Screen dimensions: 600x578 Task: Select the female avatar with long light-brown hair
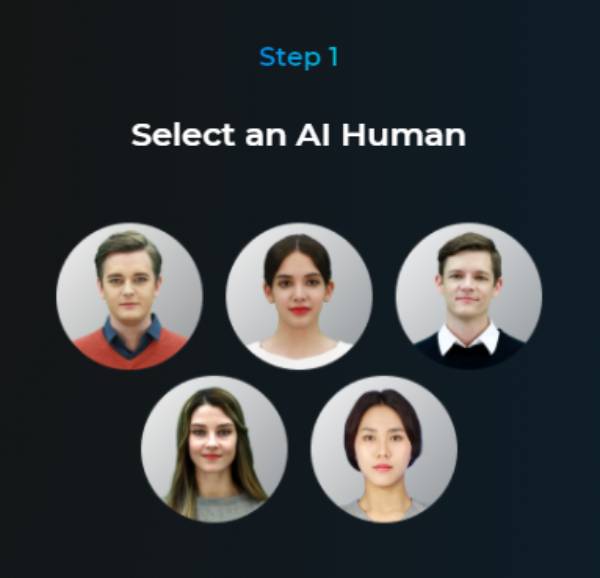214,449
